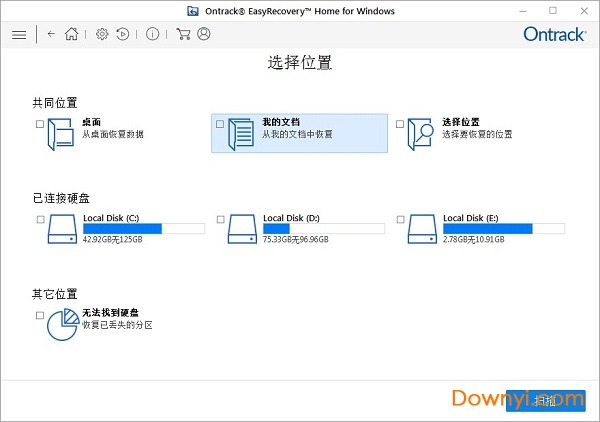
Task: Click the 从桌面恢复数据 description
Action: (113, 134)
